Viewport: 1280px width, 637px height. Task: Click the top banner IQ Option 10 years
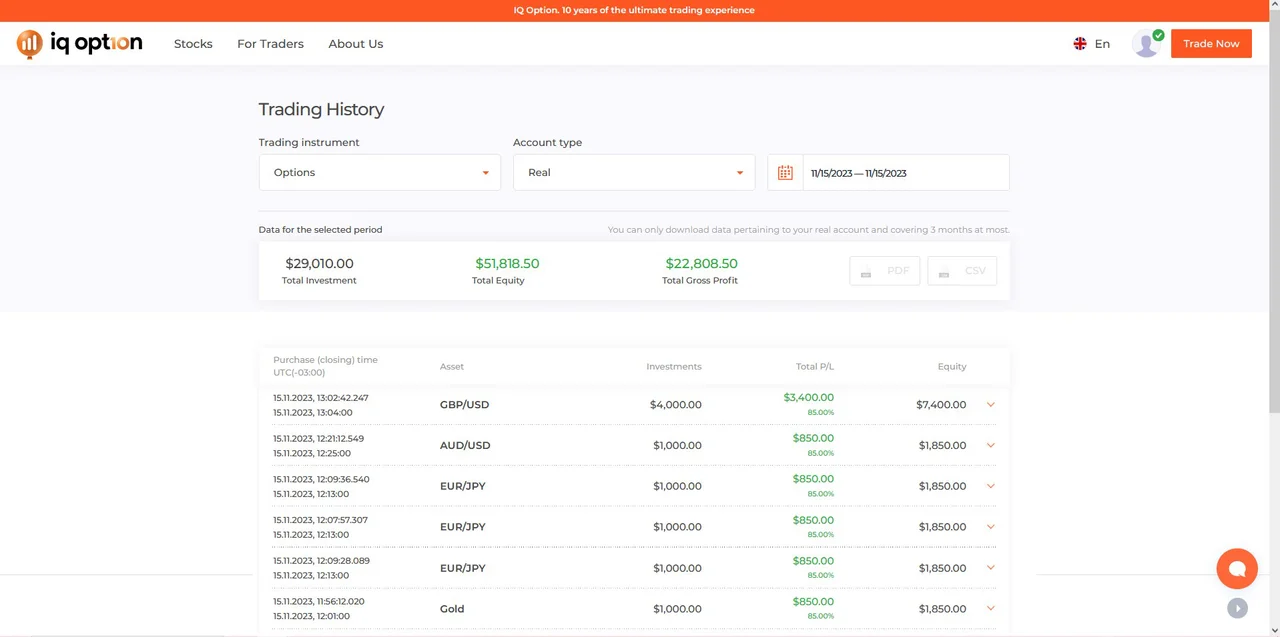pyautogui.click(x=634, y=10)
